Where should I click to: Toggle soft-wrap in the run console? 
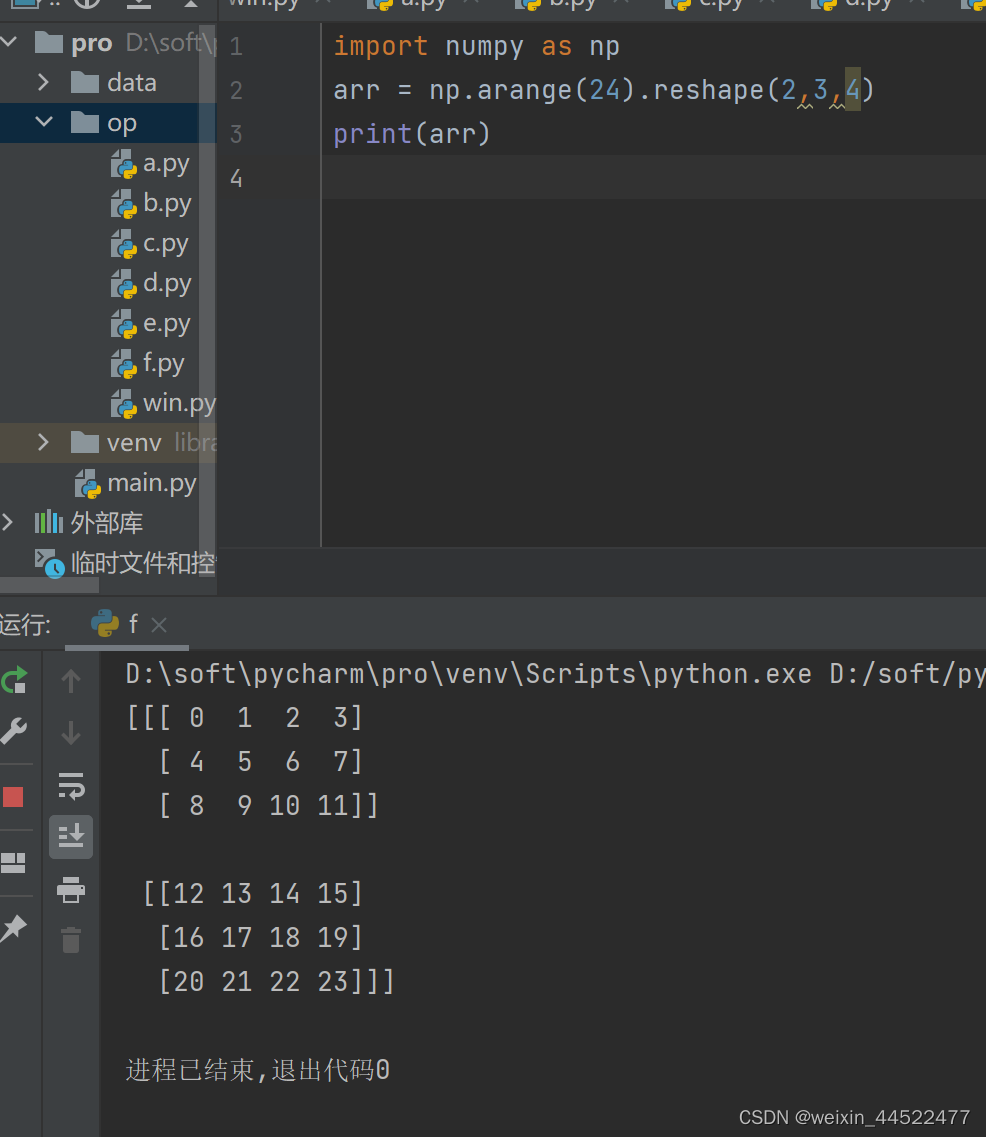[x=71, y=786]
